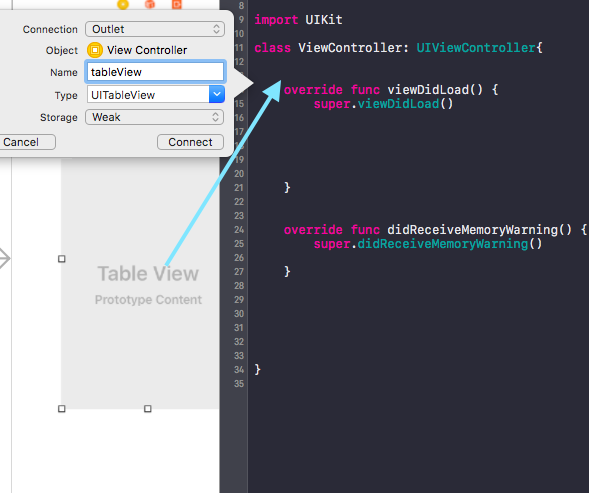Open the Storage dropdown set to Weak

click(154, 117)
